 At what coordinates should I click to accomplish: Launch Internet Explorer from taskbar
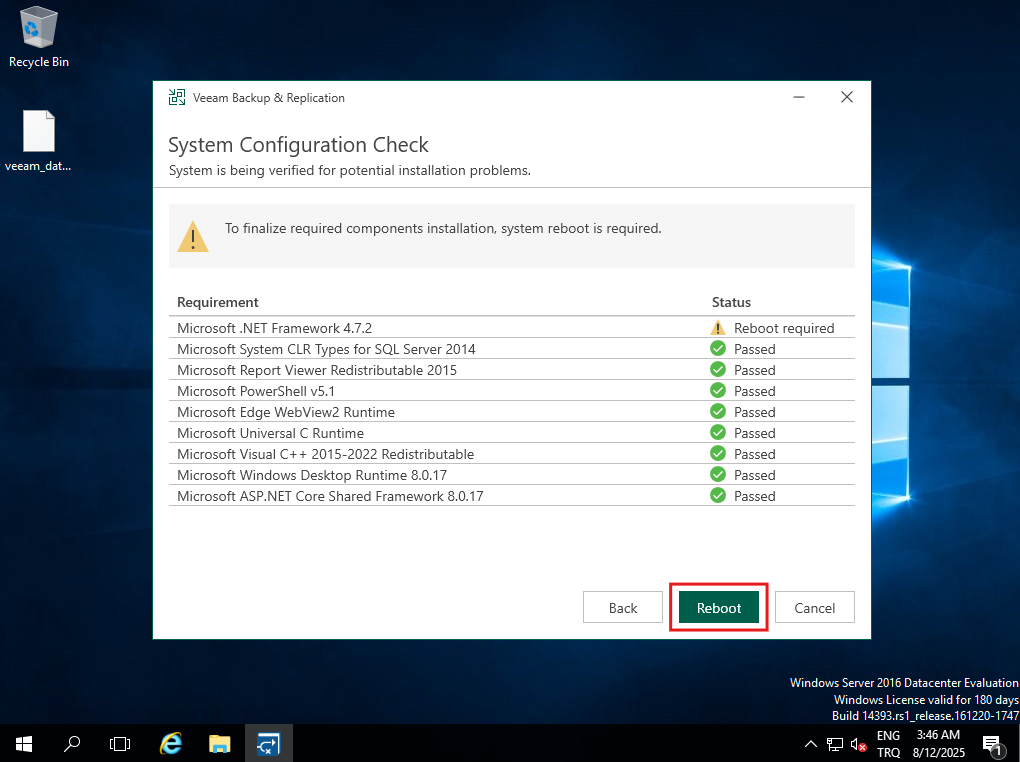[171, 743]
